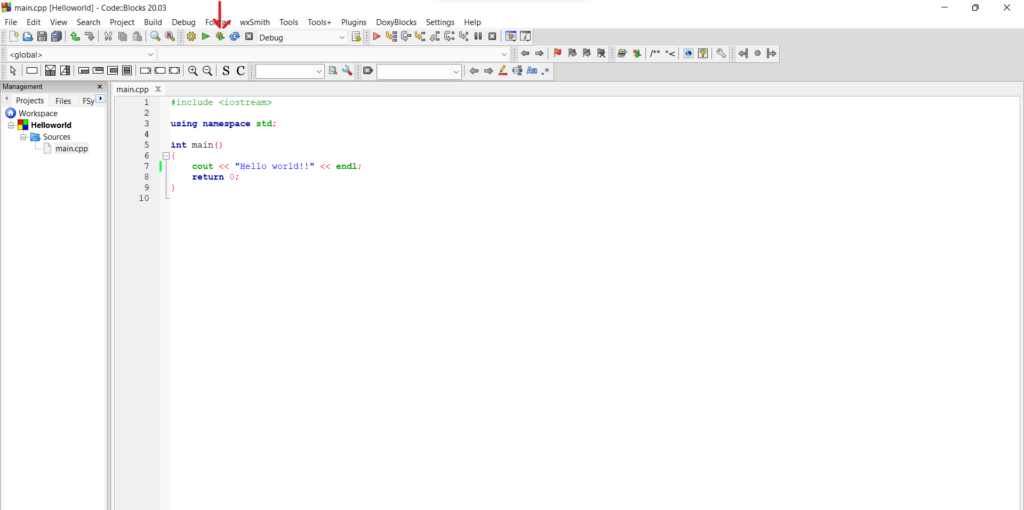Collapse the code fold at main function
The height and width of the screenshot is (510, 1024).
(x=166, y=156)
